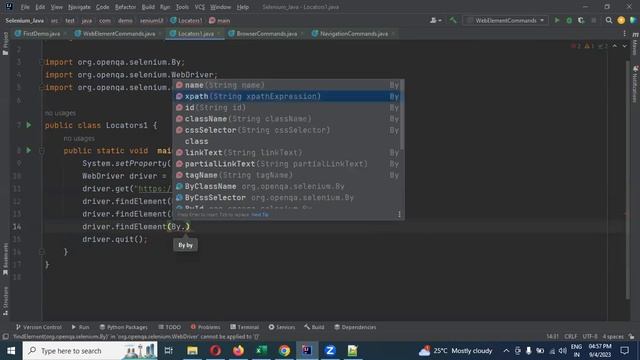Open Version Control tool window

click(38, 327)
